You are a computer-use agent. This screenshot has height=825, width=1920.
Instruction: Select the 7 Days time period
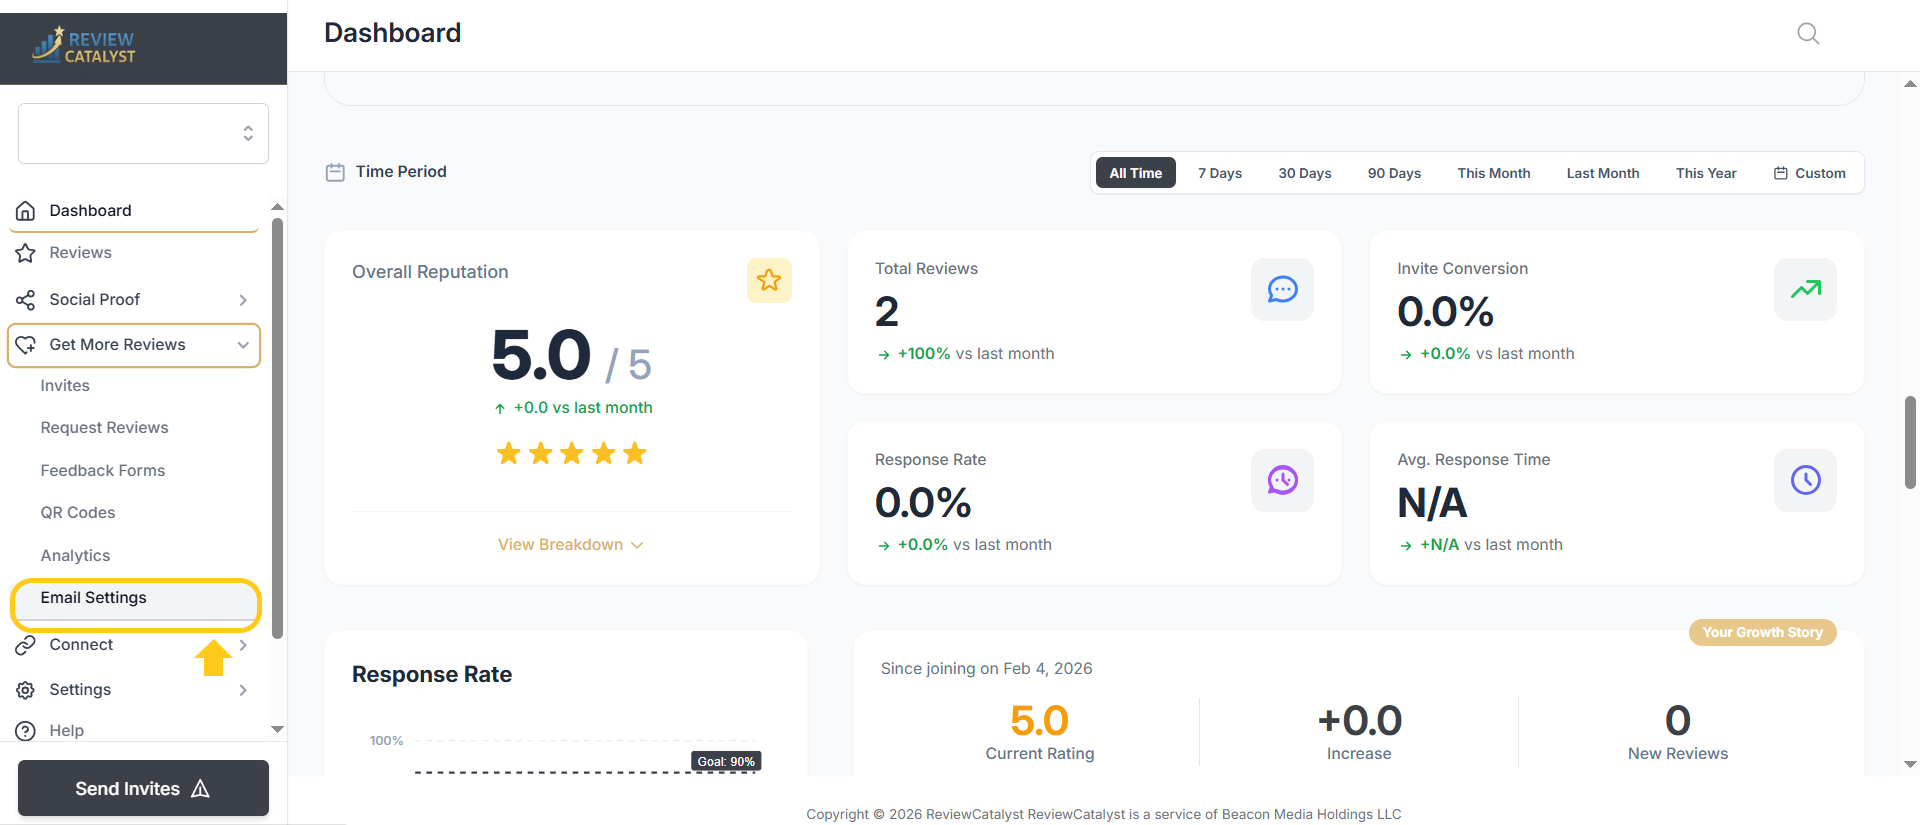[1219, 173]
